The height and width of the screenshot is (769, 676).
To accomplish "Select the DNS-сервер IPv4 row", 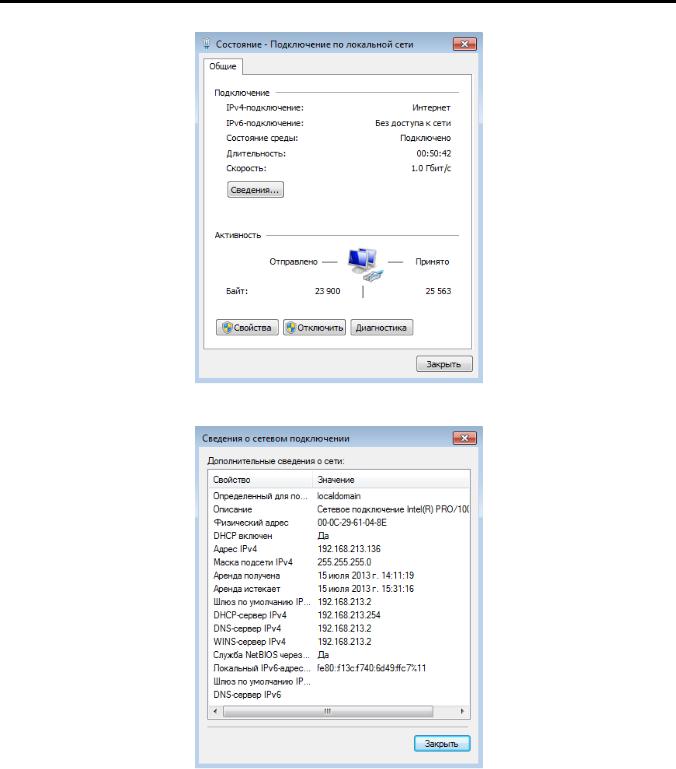I will 339,628.
